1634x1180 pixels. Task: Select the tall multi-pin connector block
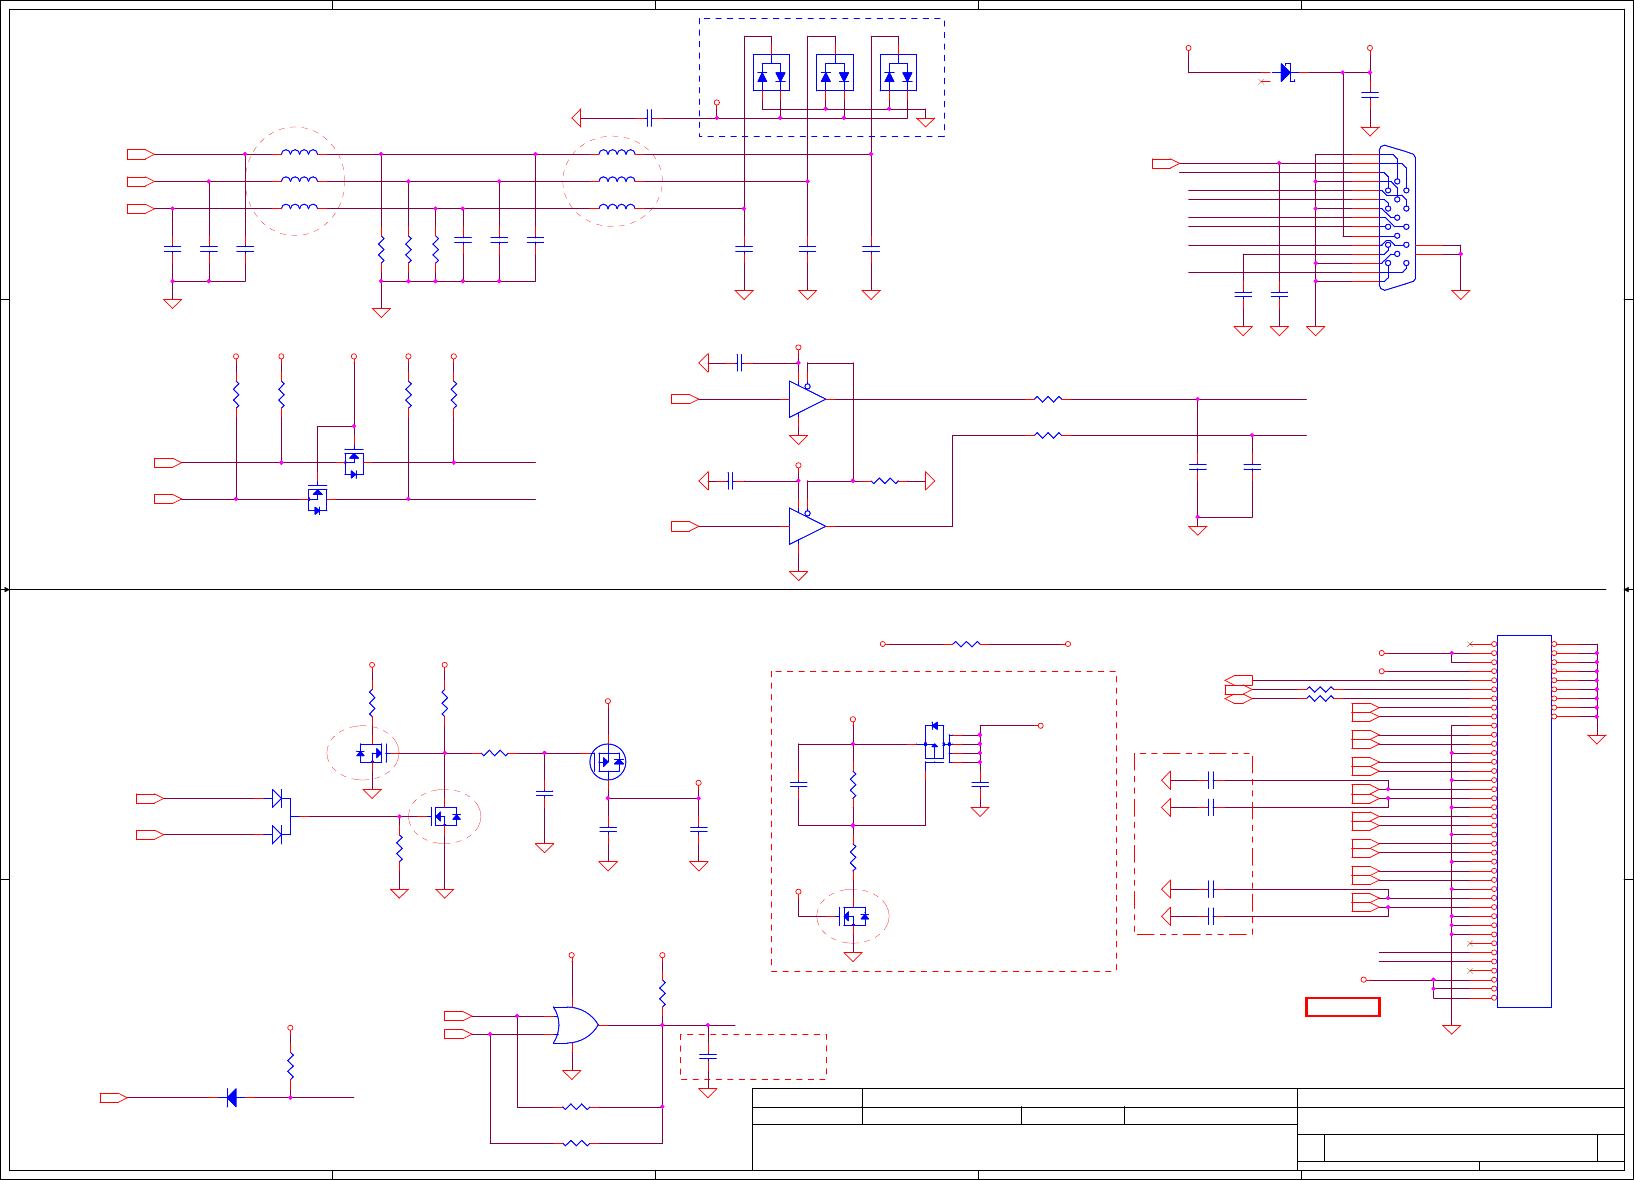tap(1524, 821)
